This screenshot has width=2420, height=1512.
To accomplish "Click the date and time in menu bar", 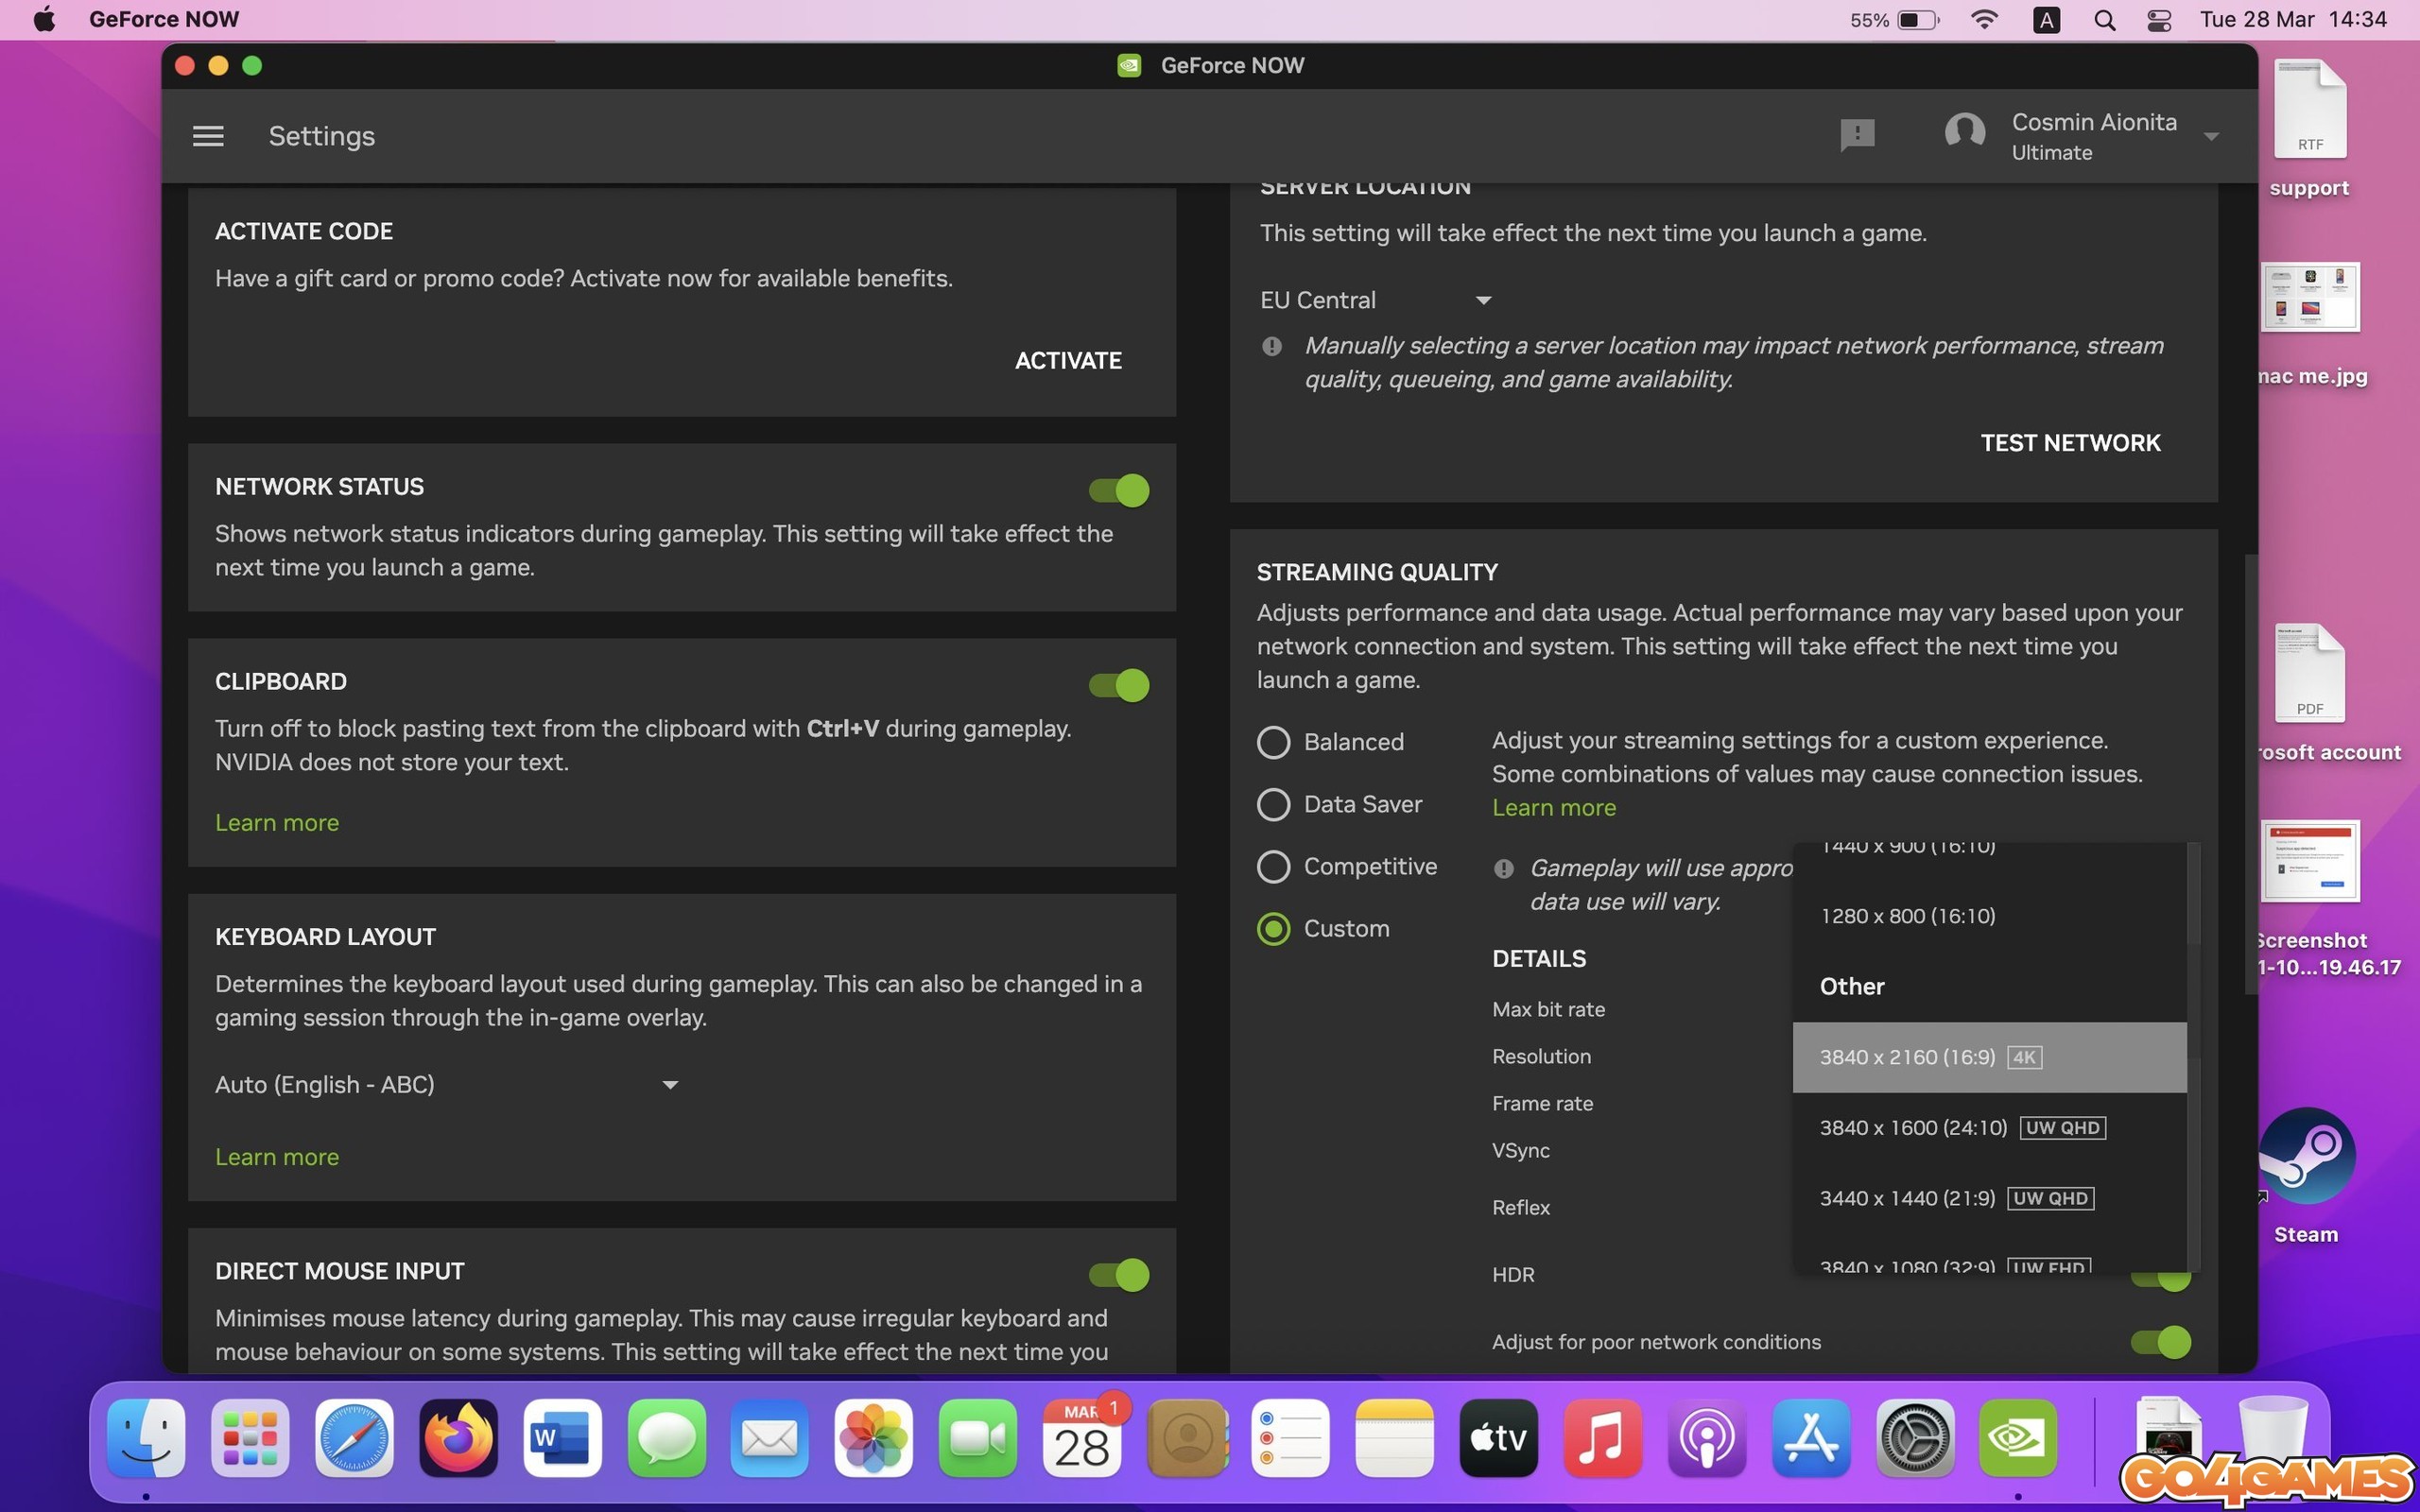I will pos(2292,19).
